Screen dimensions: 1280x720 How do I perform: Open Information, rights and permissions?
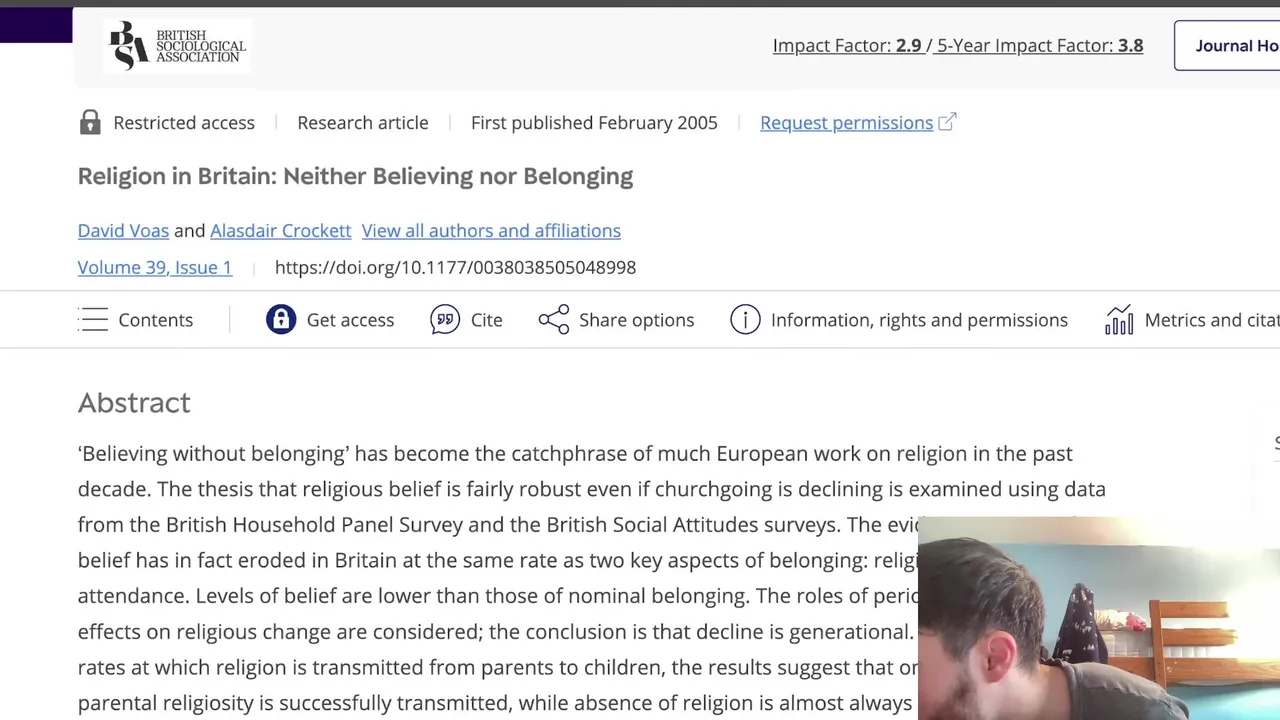pos(919,320)
